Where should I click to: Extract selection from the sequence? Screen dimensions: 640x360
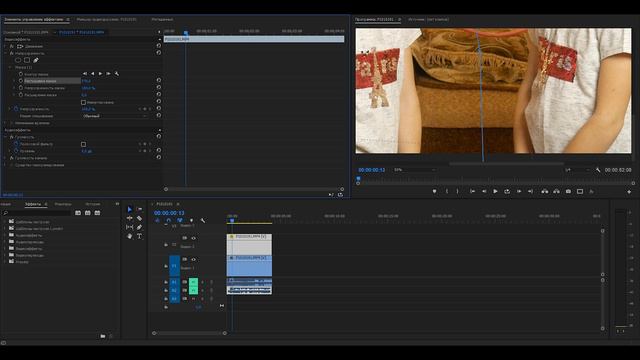click(556, 191)
